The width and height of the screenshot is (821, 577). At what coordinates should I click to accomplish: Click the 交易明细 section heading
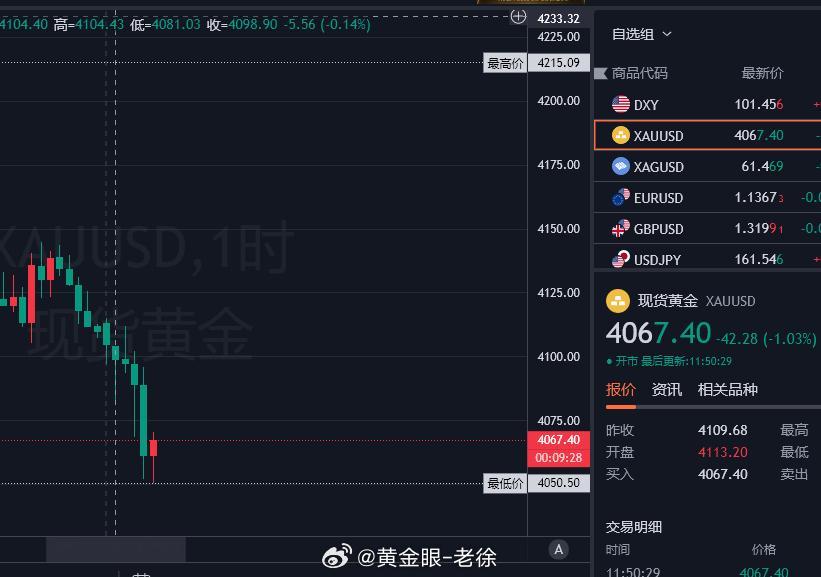[634, 527]
